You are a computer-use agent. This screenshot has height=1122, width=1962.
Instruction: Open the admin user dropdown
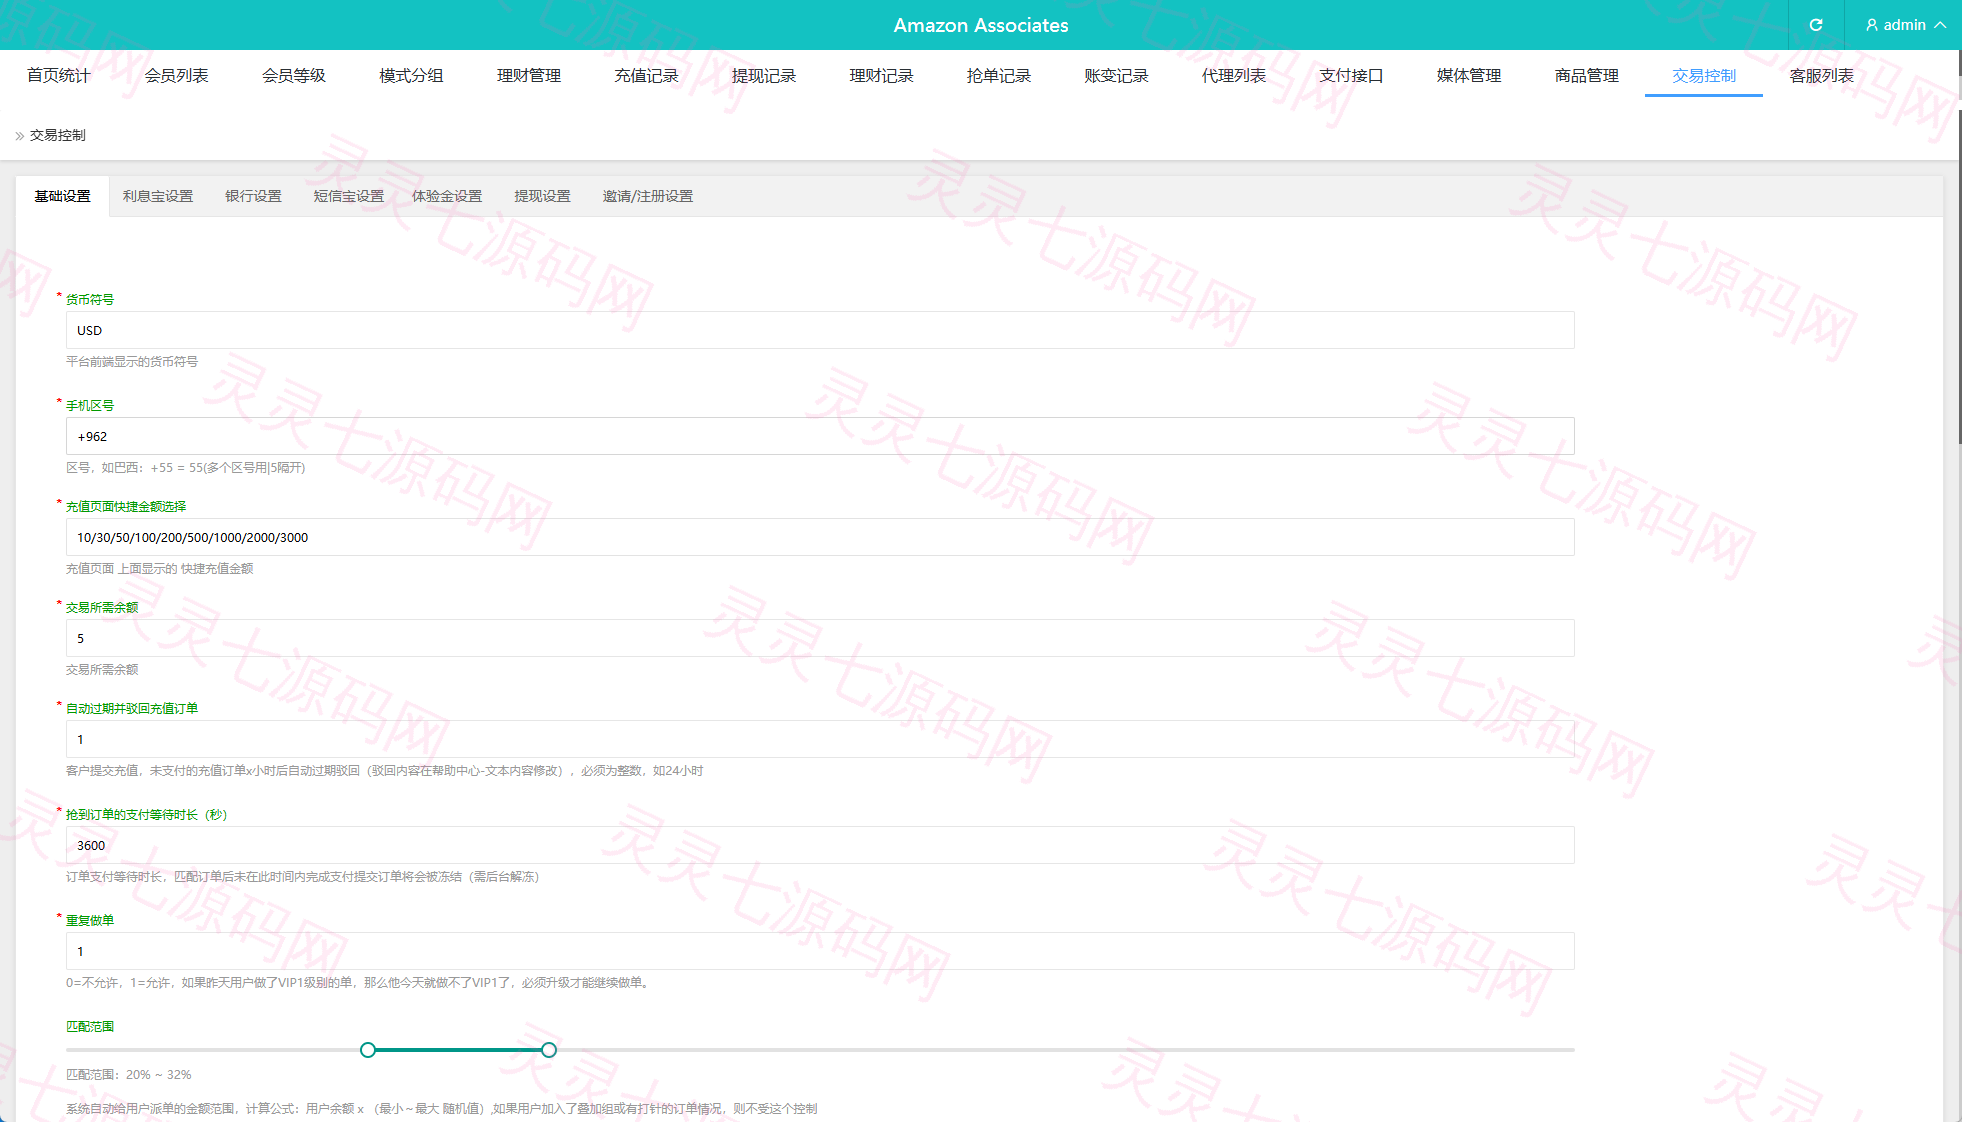pos(1905,25)
